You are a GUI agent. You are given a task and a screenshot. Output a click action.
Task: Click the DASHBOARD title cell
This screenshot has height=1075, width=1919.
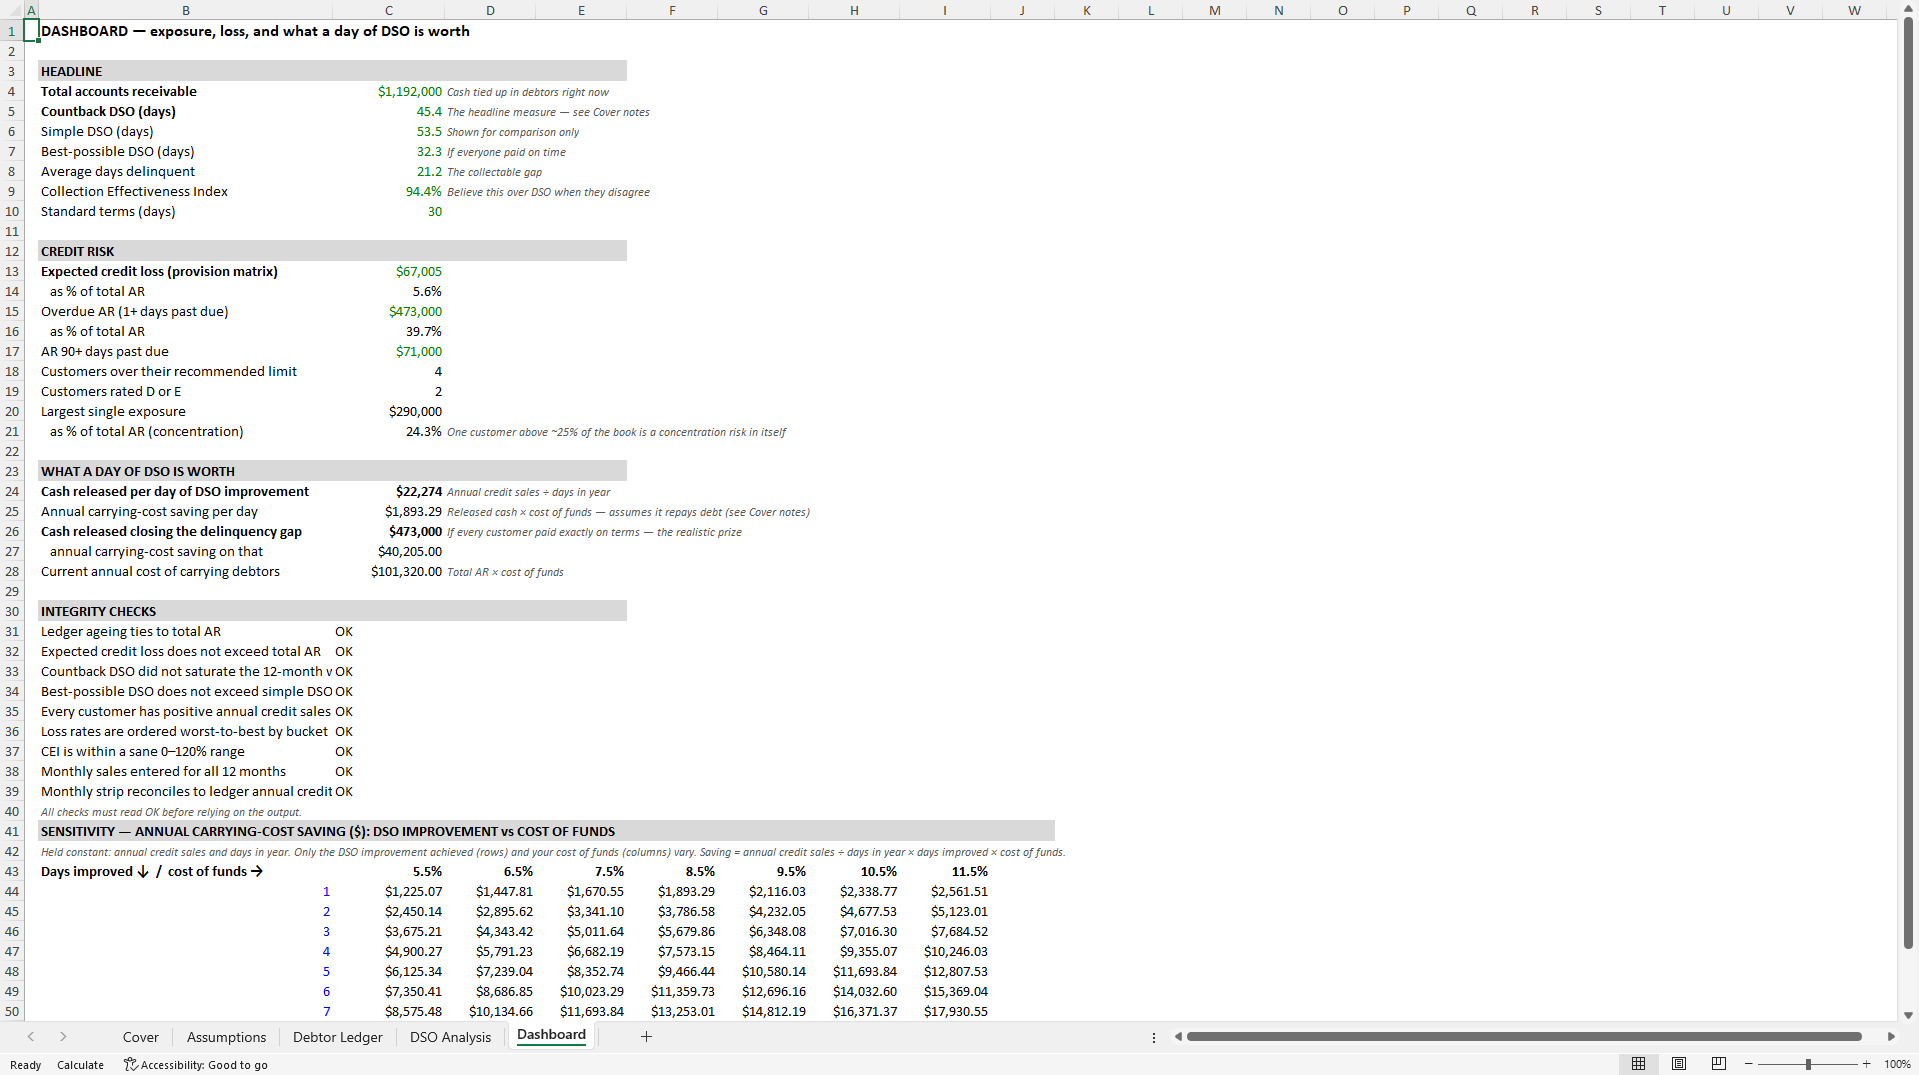coord(255,31)
